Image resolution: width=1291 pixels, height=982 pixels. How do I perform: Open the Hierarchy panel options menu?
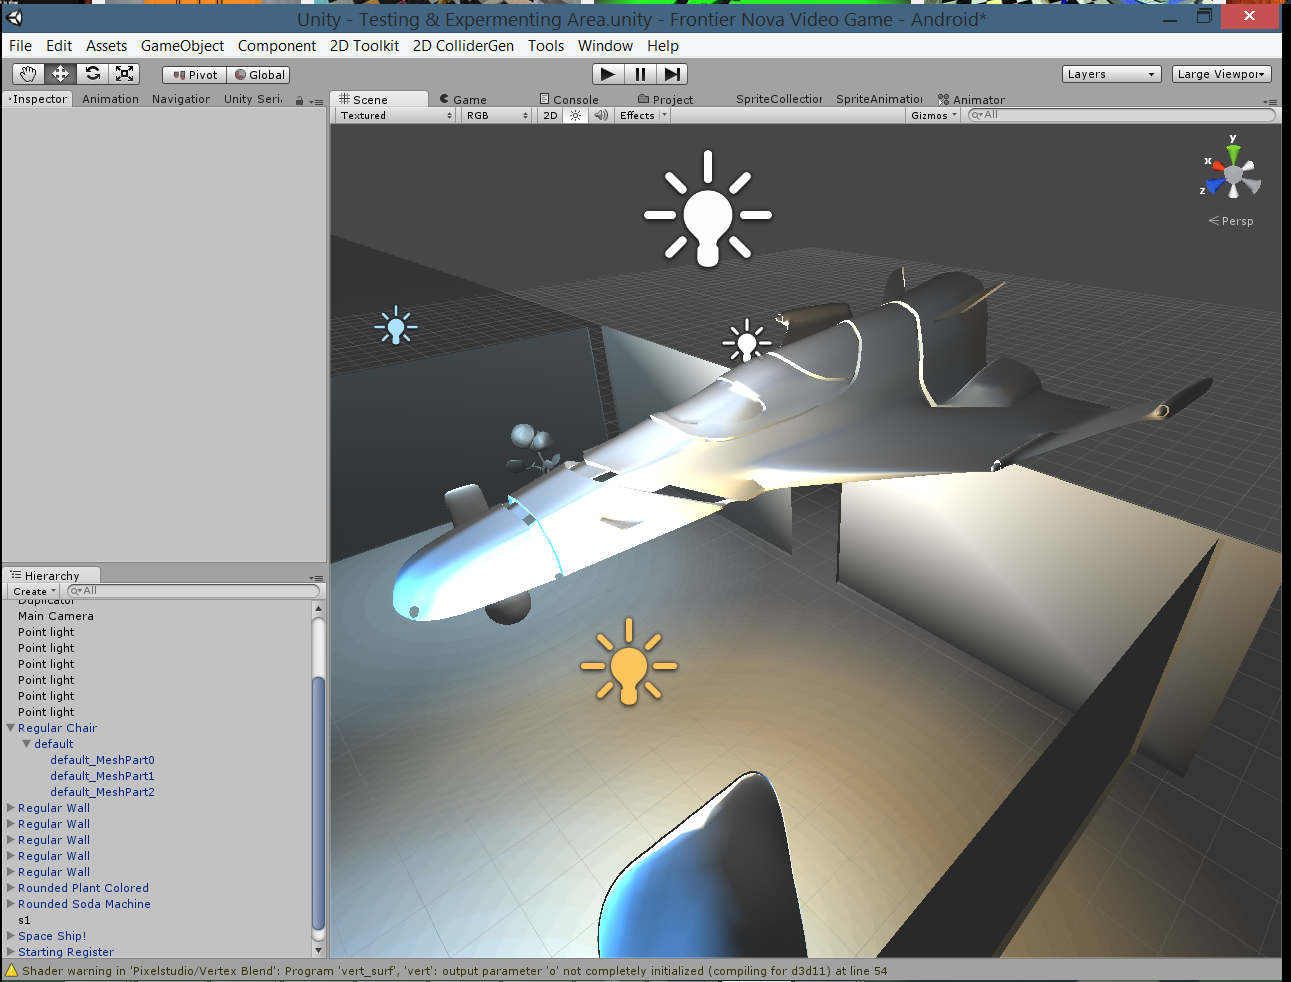[316, 578]
